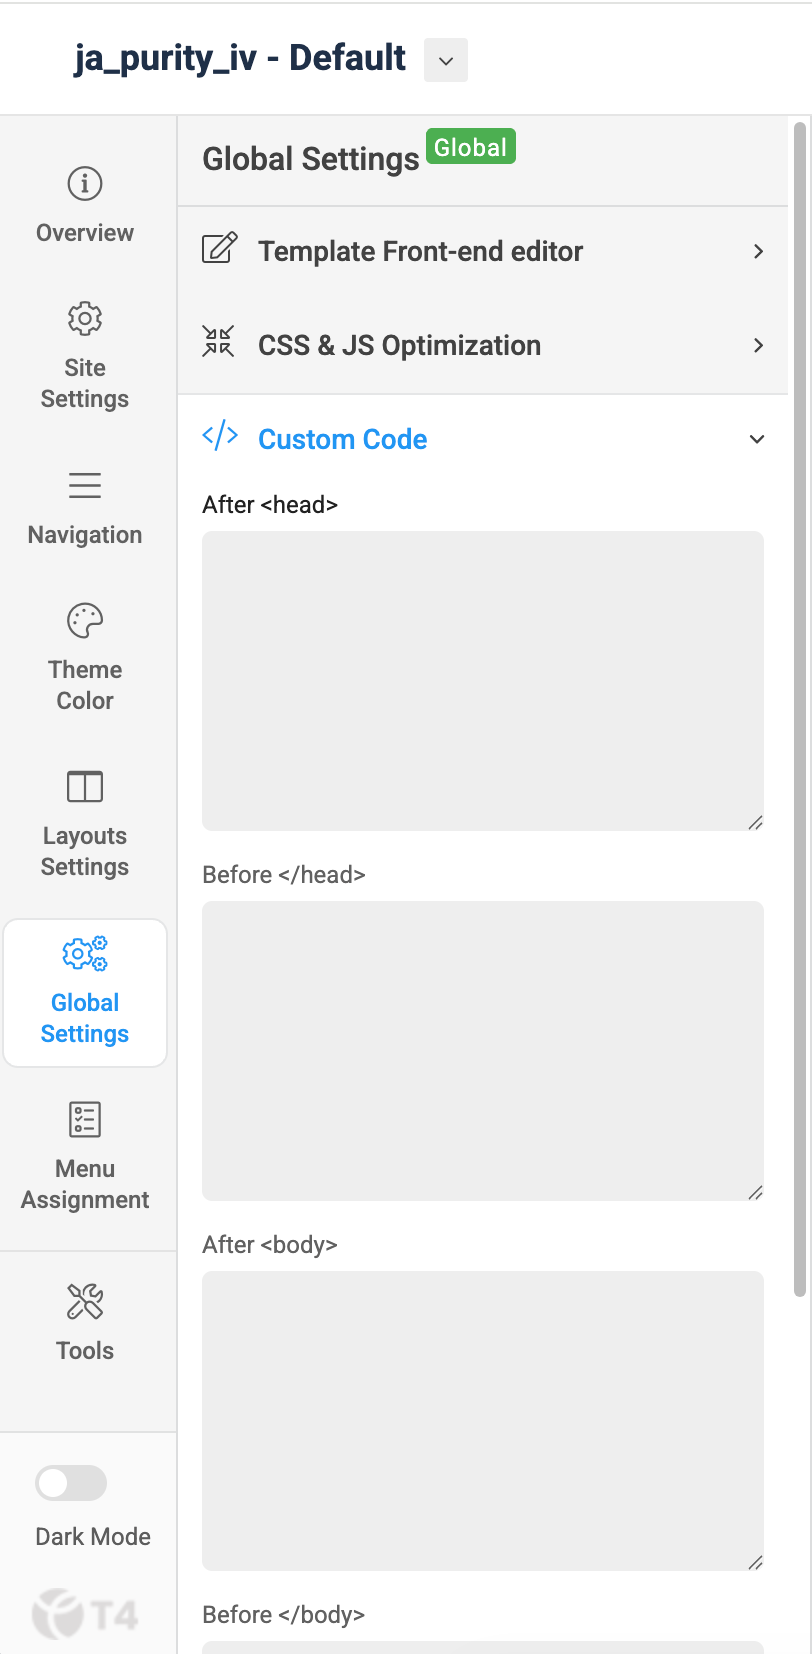Click the T4 logo
Screen dimensions: 812x1654
pyautogui.click(x=85, y=1613)
